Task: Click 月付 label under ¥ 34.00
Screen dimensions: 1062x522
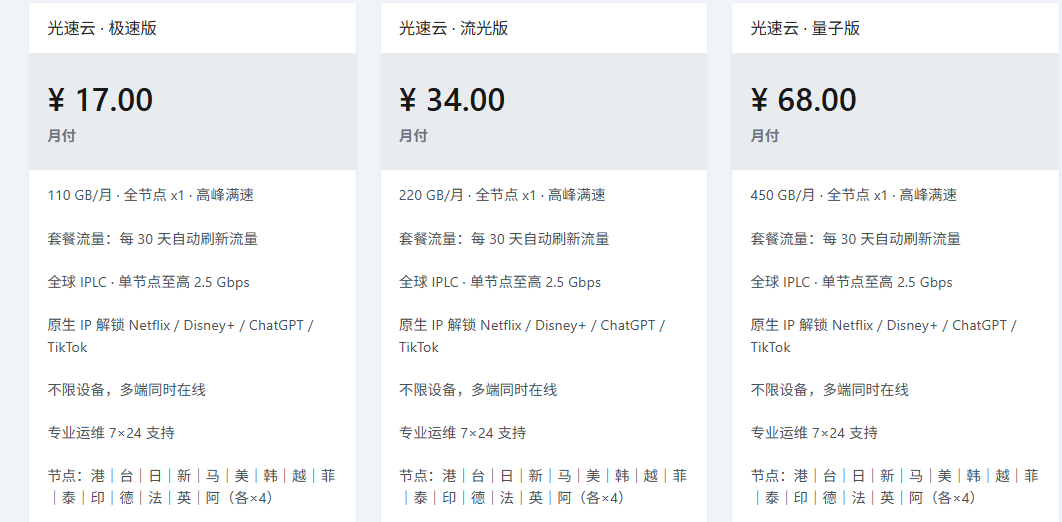Action: click(413, 135)
